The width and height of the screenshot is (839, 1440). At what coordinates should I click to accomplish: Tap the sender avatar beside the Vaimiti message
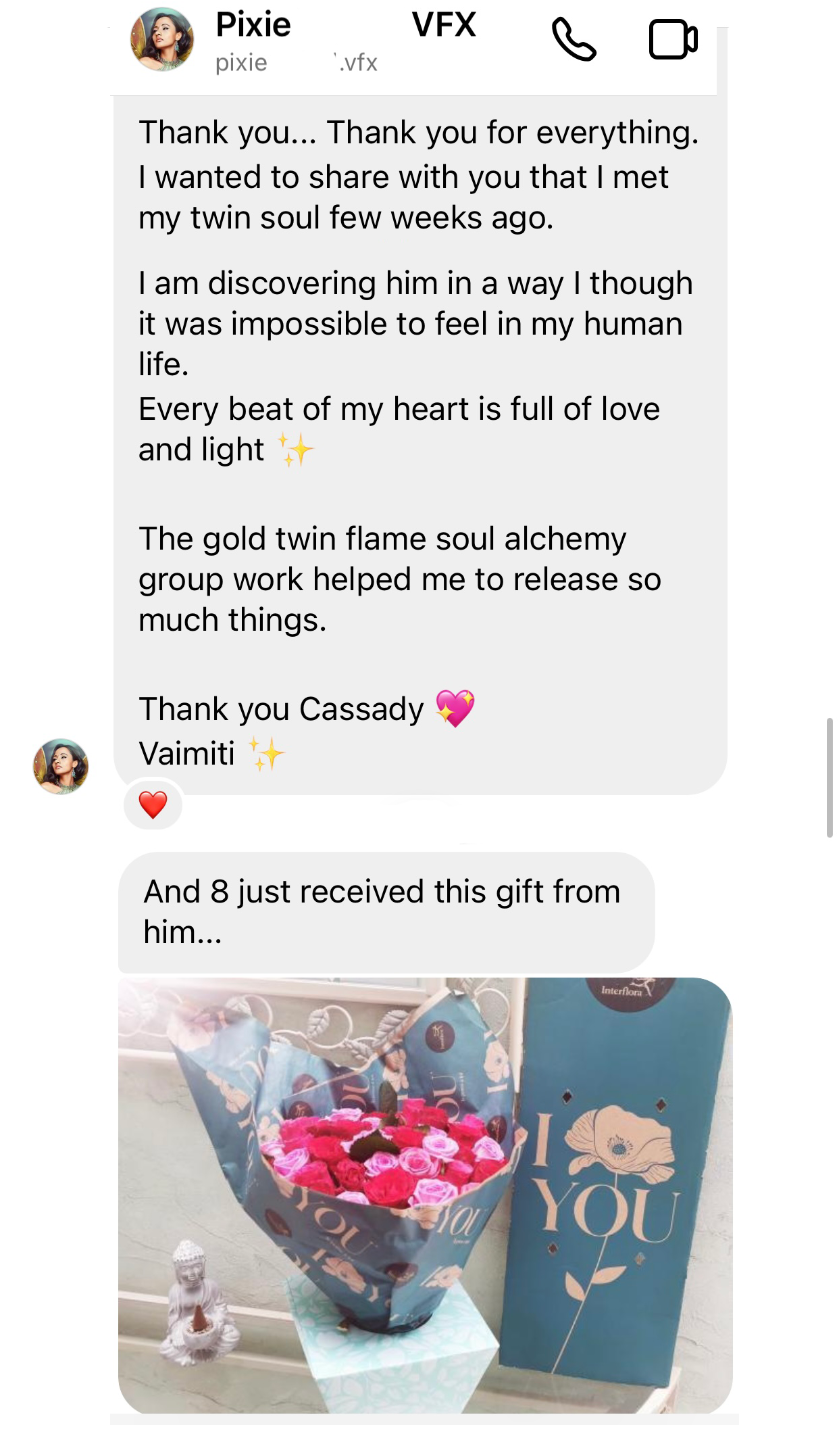pyautogui.click(x=61, y=767)
